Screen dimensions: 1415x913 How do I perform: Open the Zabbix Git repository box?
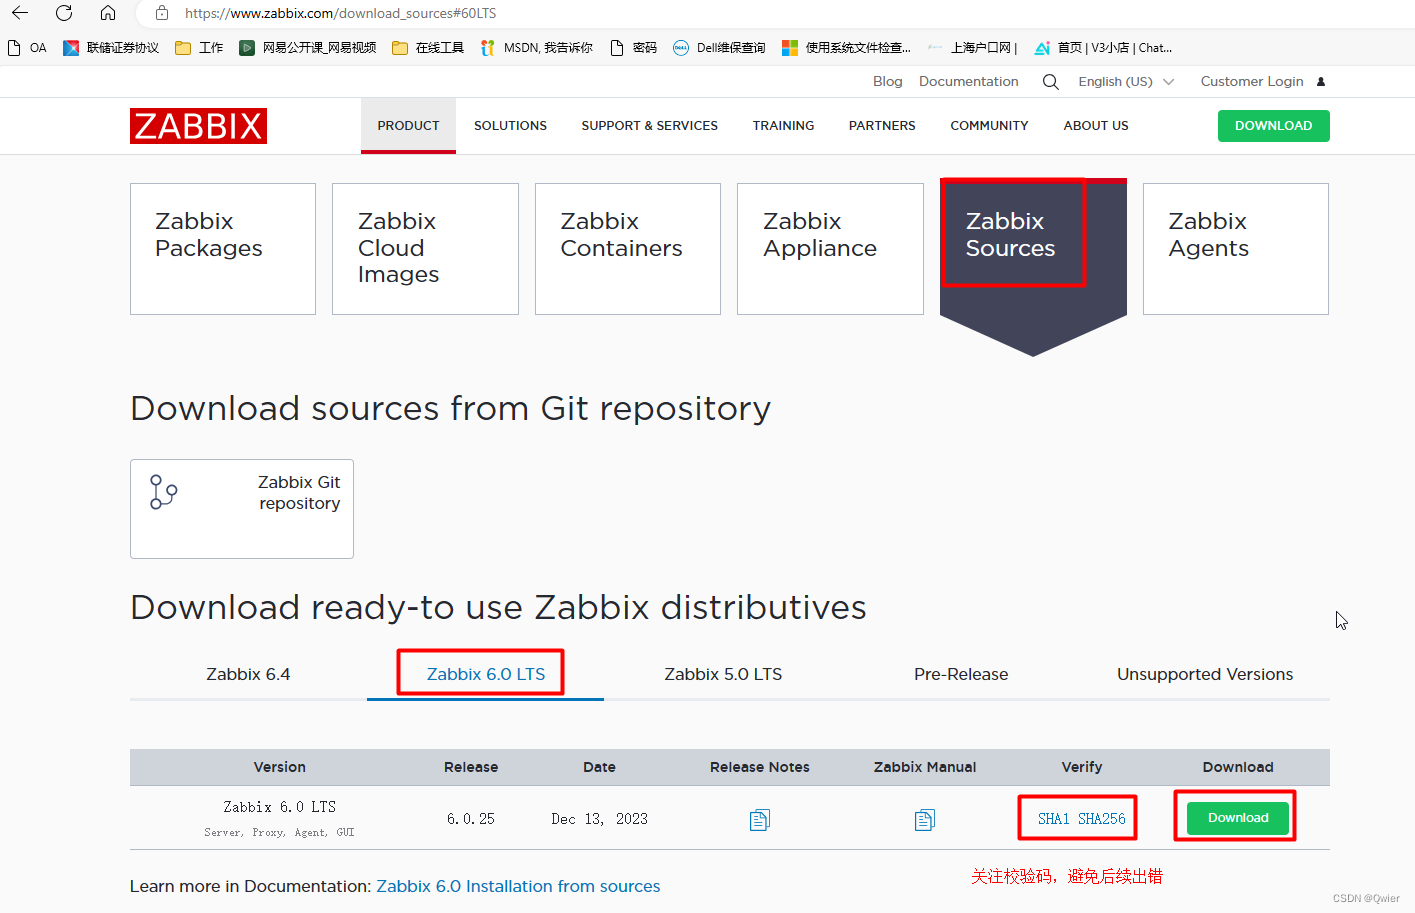tap(242, 509)
